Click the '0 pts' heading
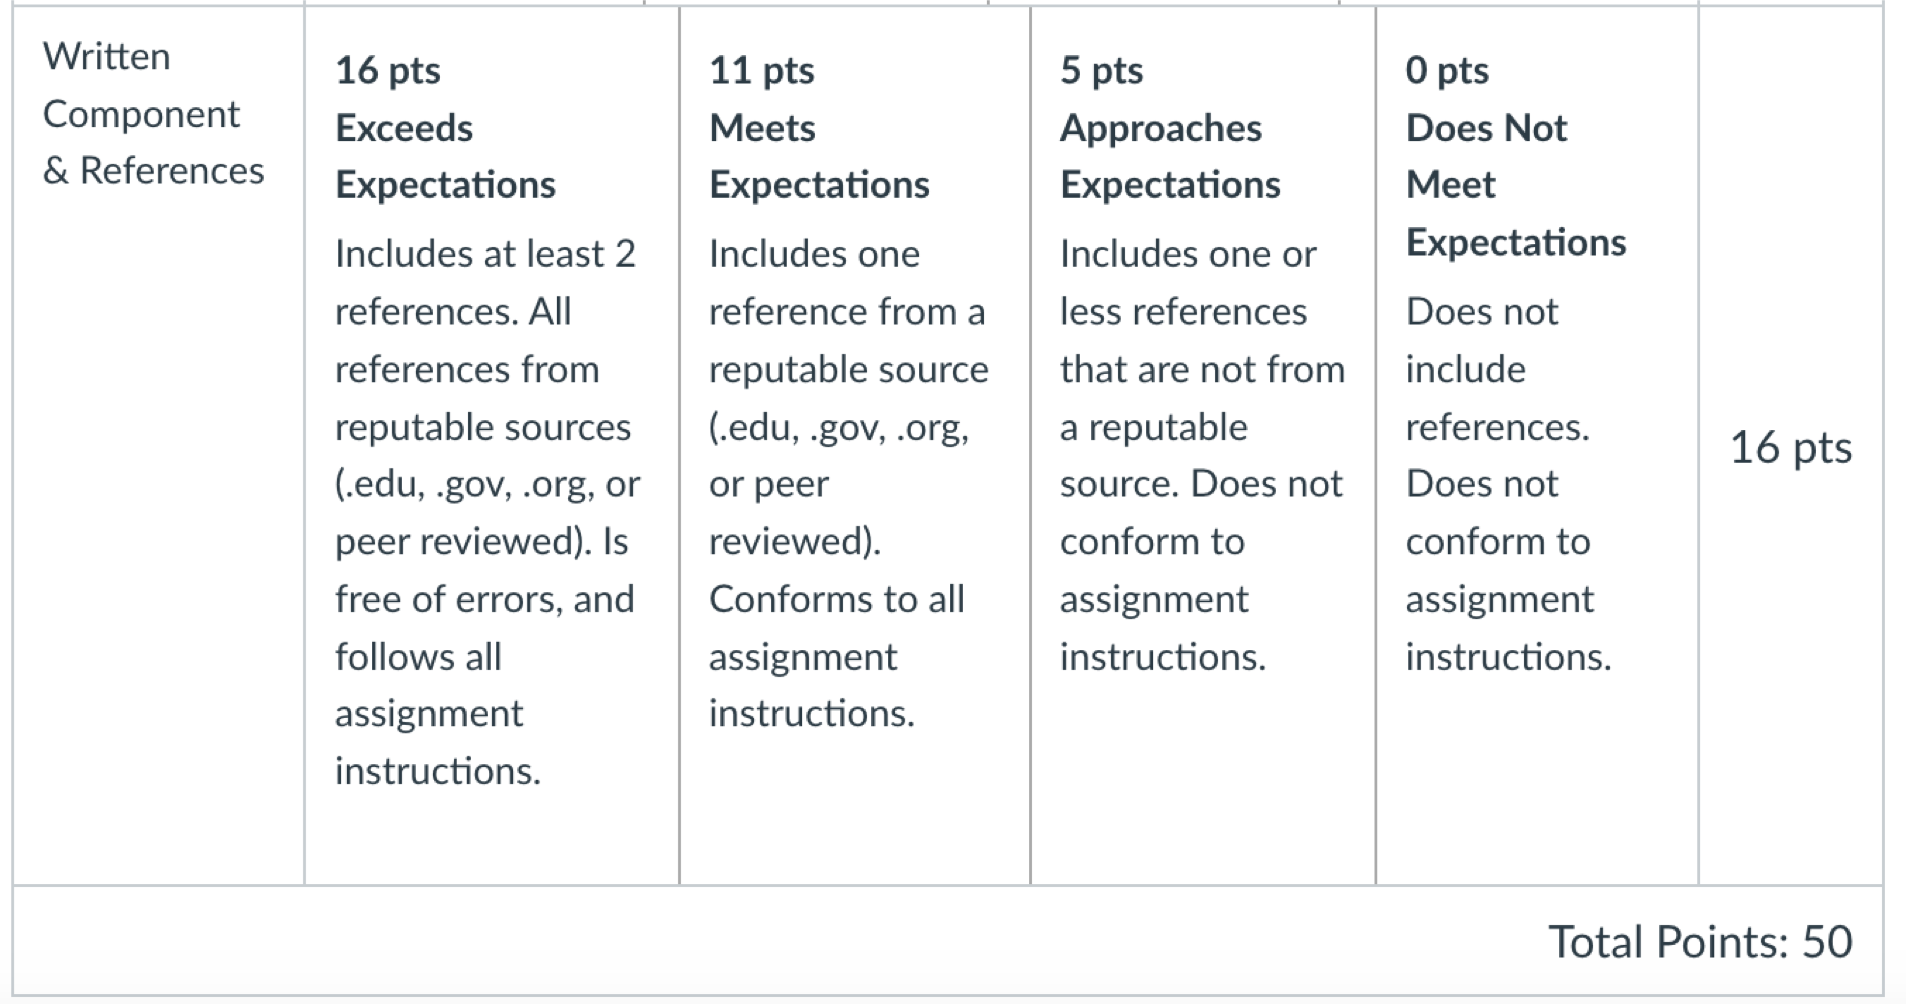Image resolution: width=1906 pixels, height=1004 pixels. (x=1447, y=71)
